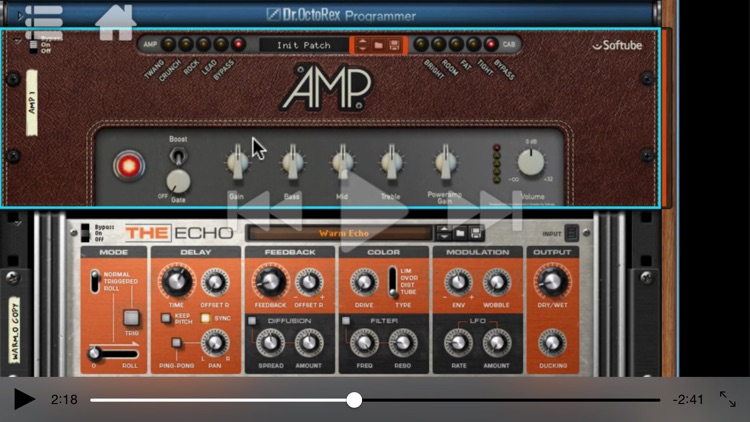
Task: Select the Fat cabinet button
Action: tap(456, 44)
